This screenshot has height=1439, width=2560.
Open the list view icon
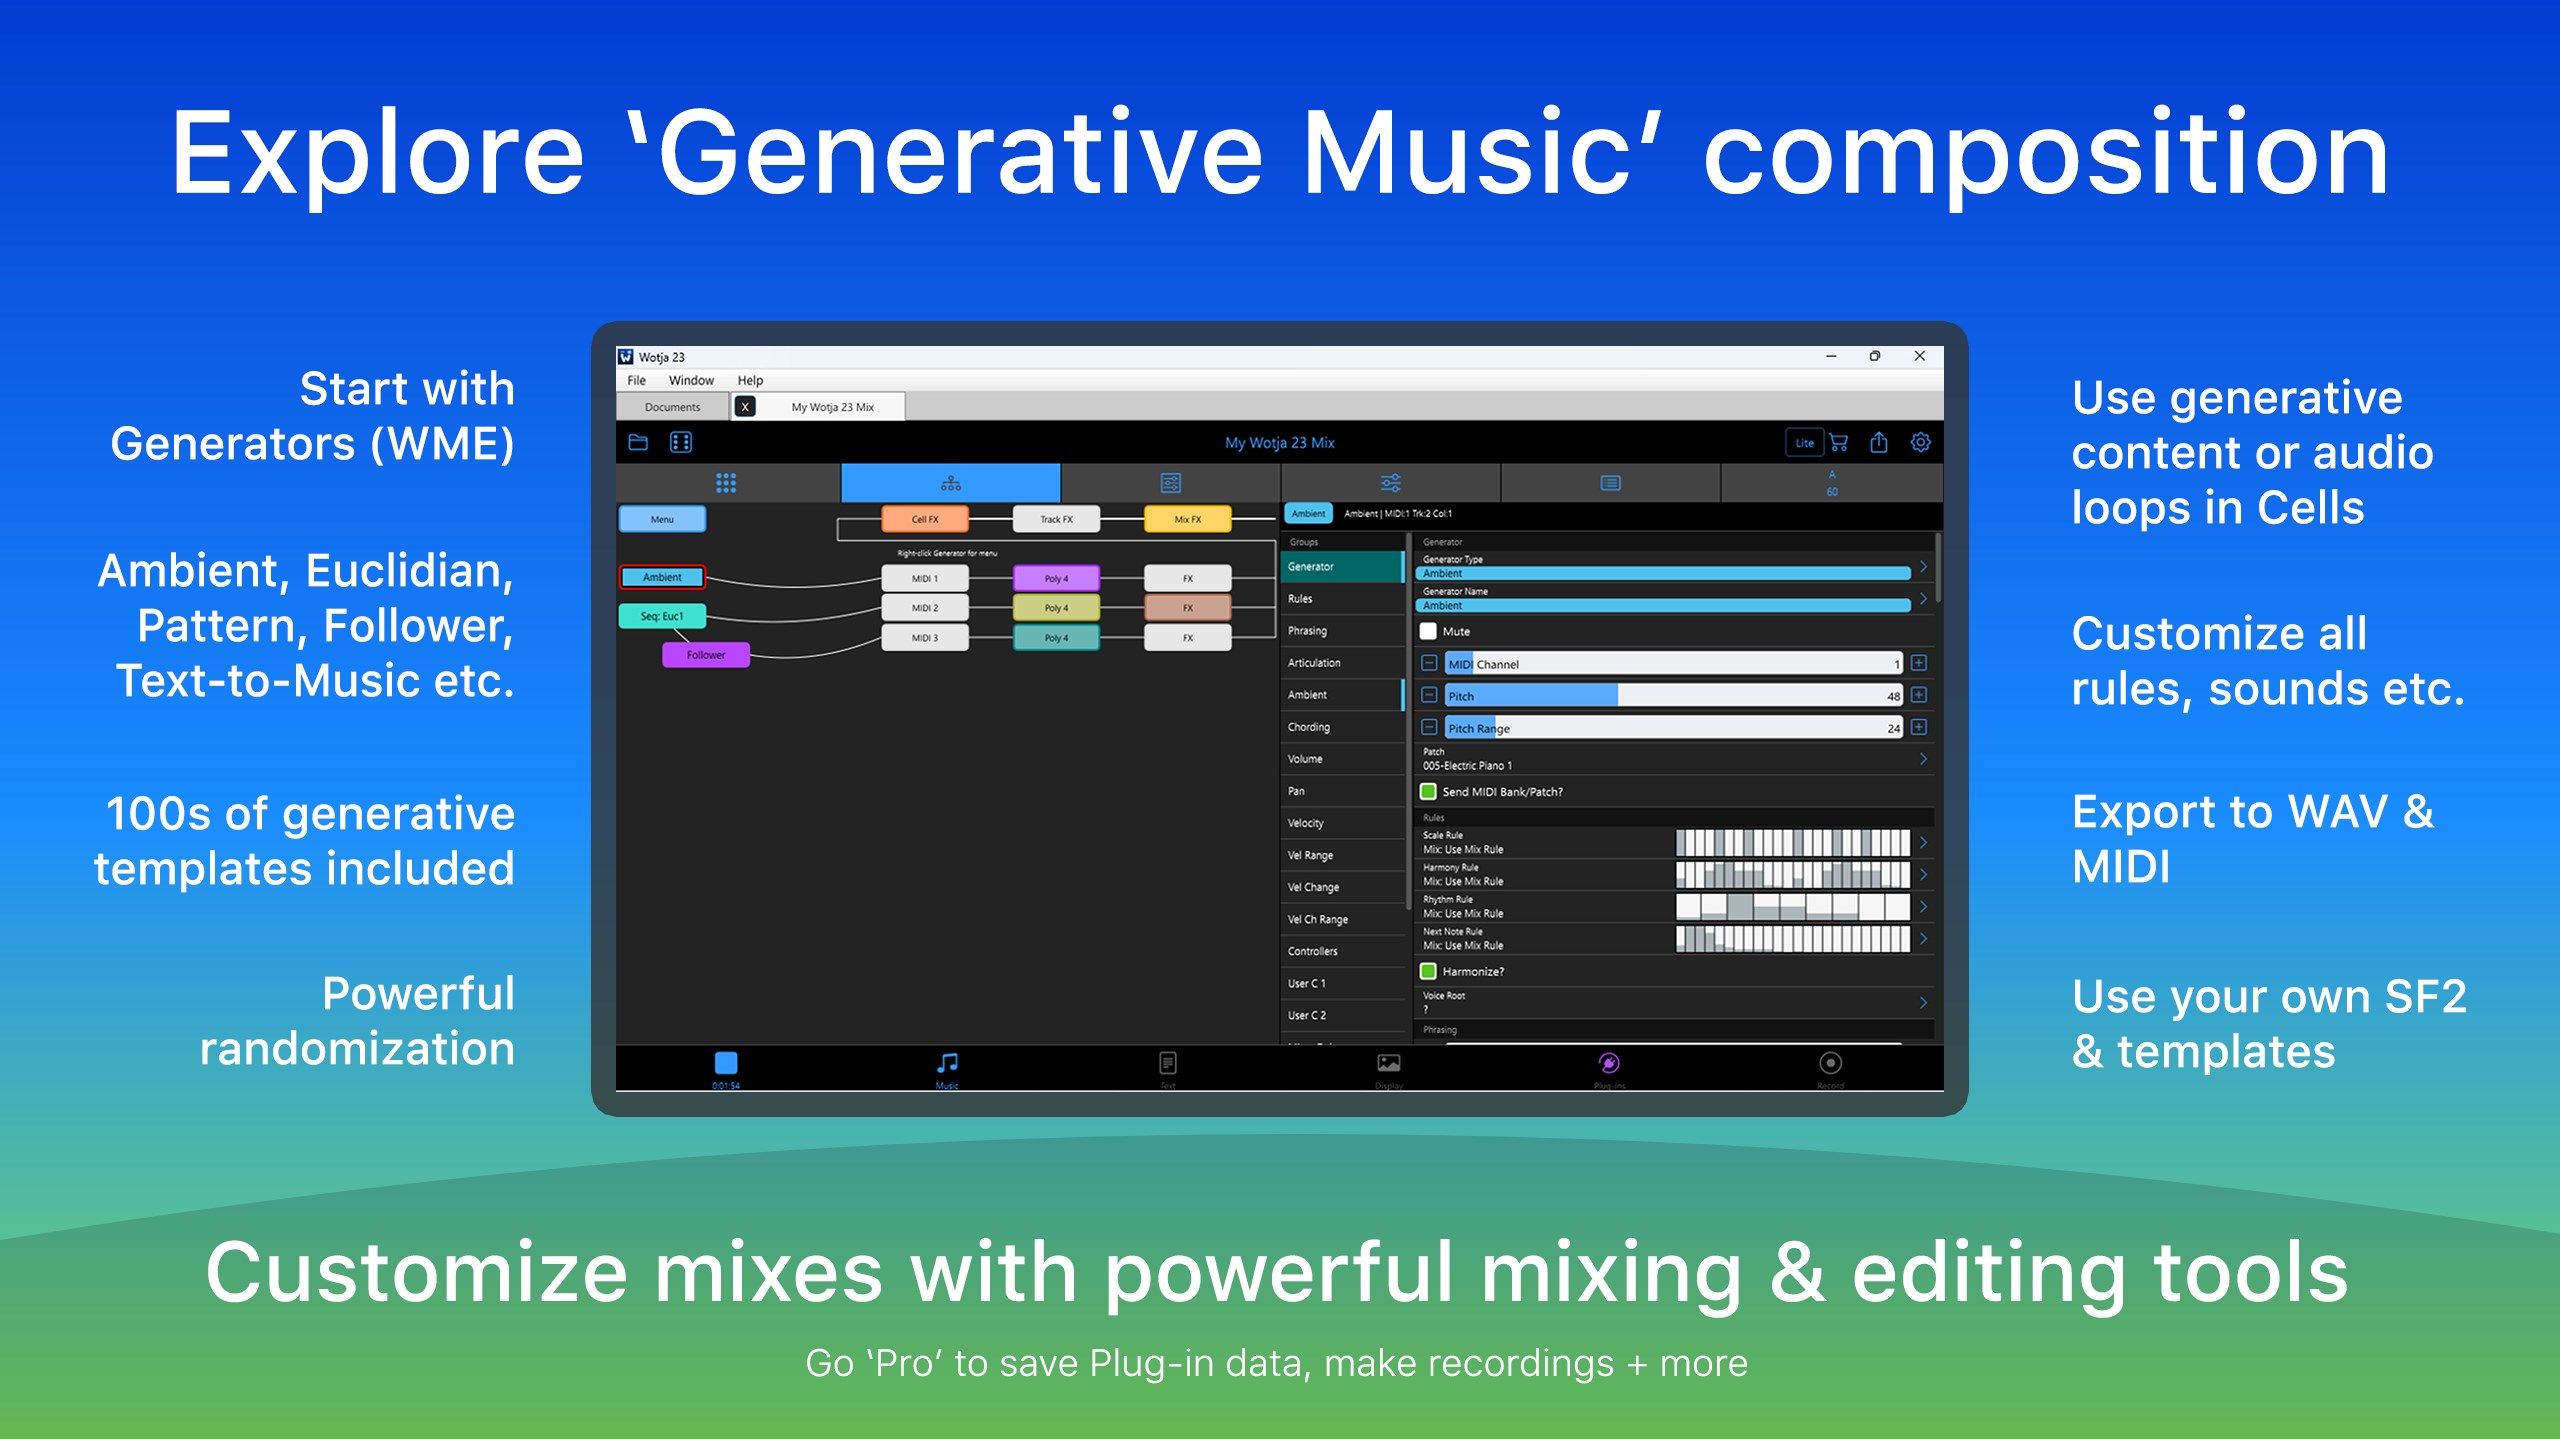pos(1610,483)
